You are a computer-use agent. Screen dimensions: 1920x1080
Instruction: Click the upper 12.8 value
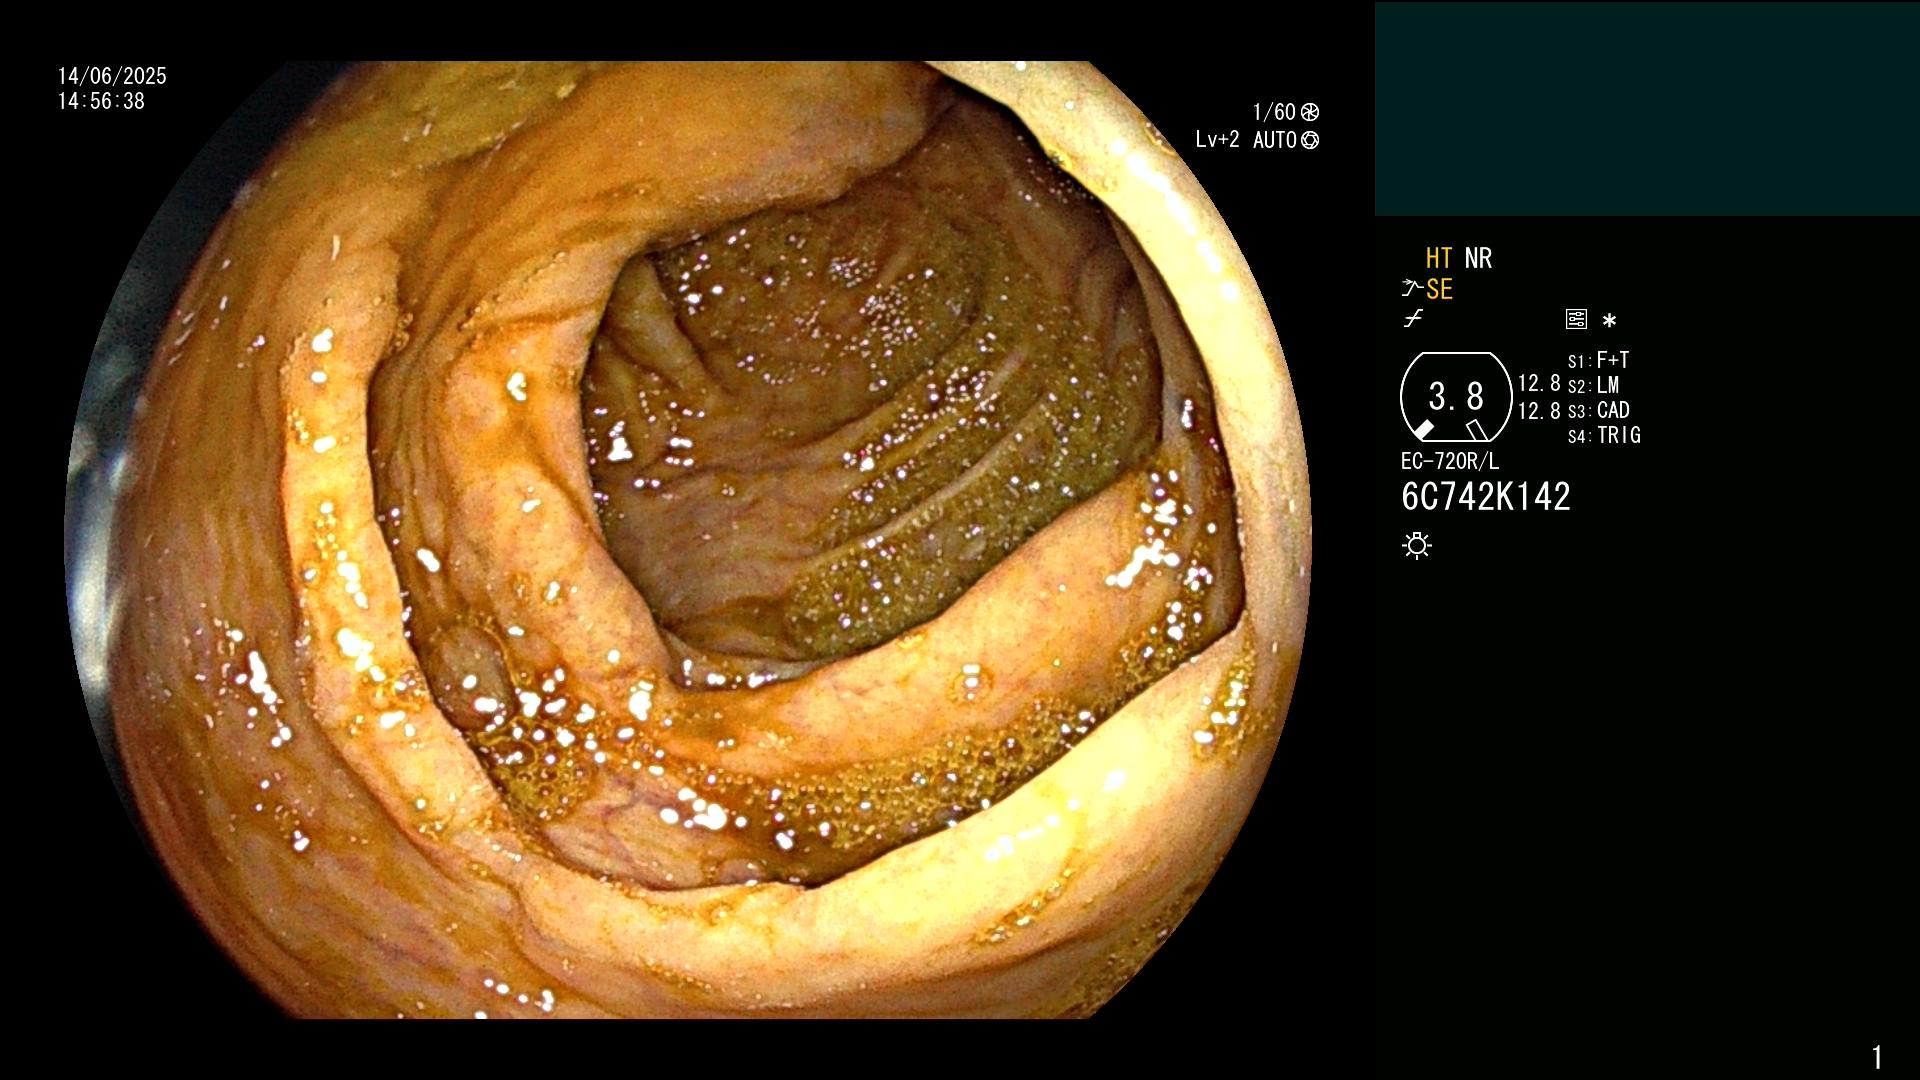coord(1539,383)
